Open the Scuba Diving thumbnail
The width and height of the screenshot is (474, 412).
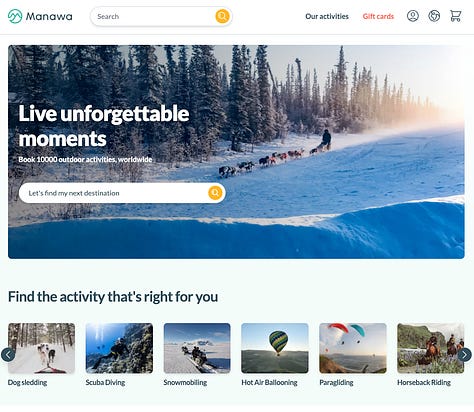[x=119, y=348]
